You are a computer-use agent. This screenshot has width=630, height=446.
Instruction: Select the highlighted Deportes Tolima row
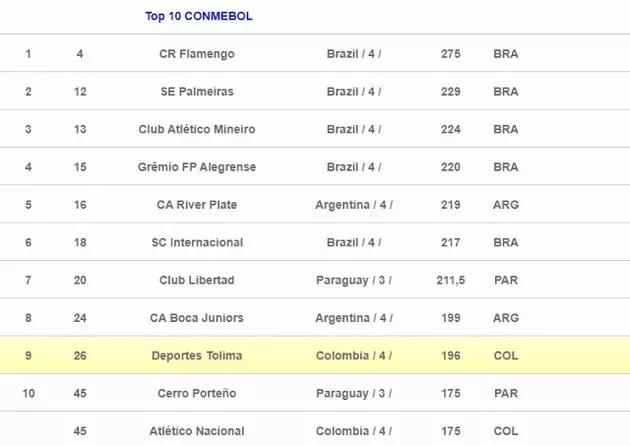coord(197,356)
